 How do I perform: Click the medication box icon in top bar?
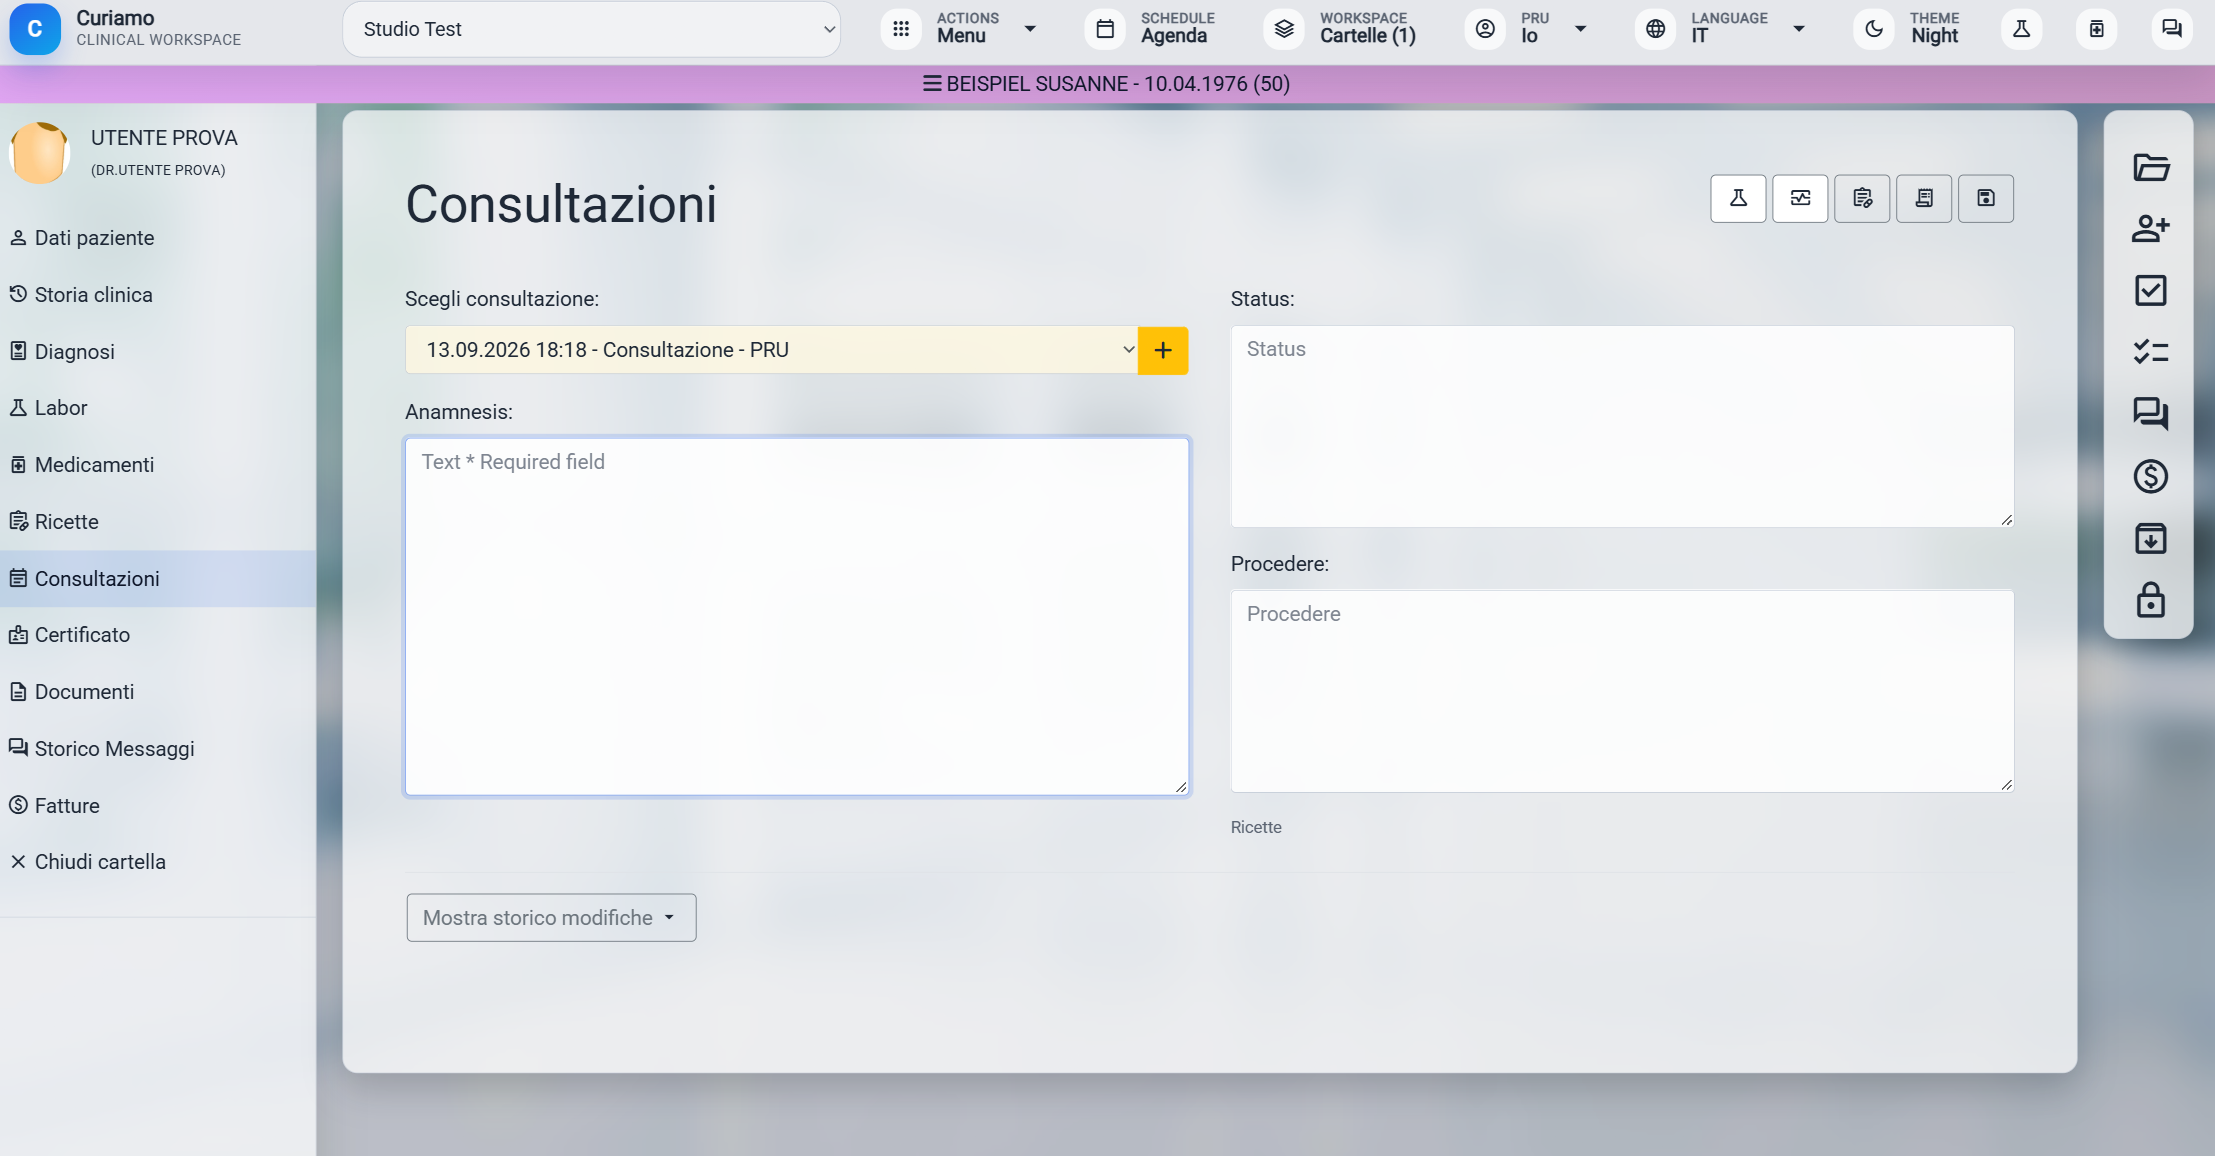coord(2096,29)
